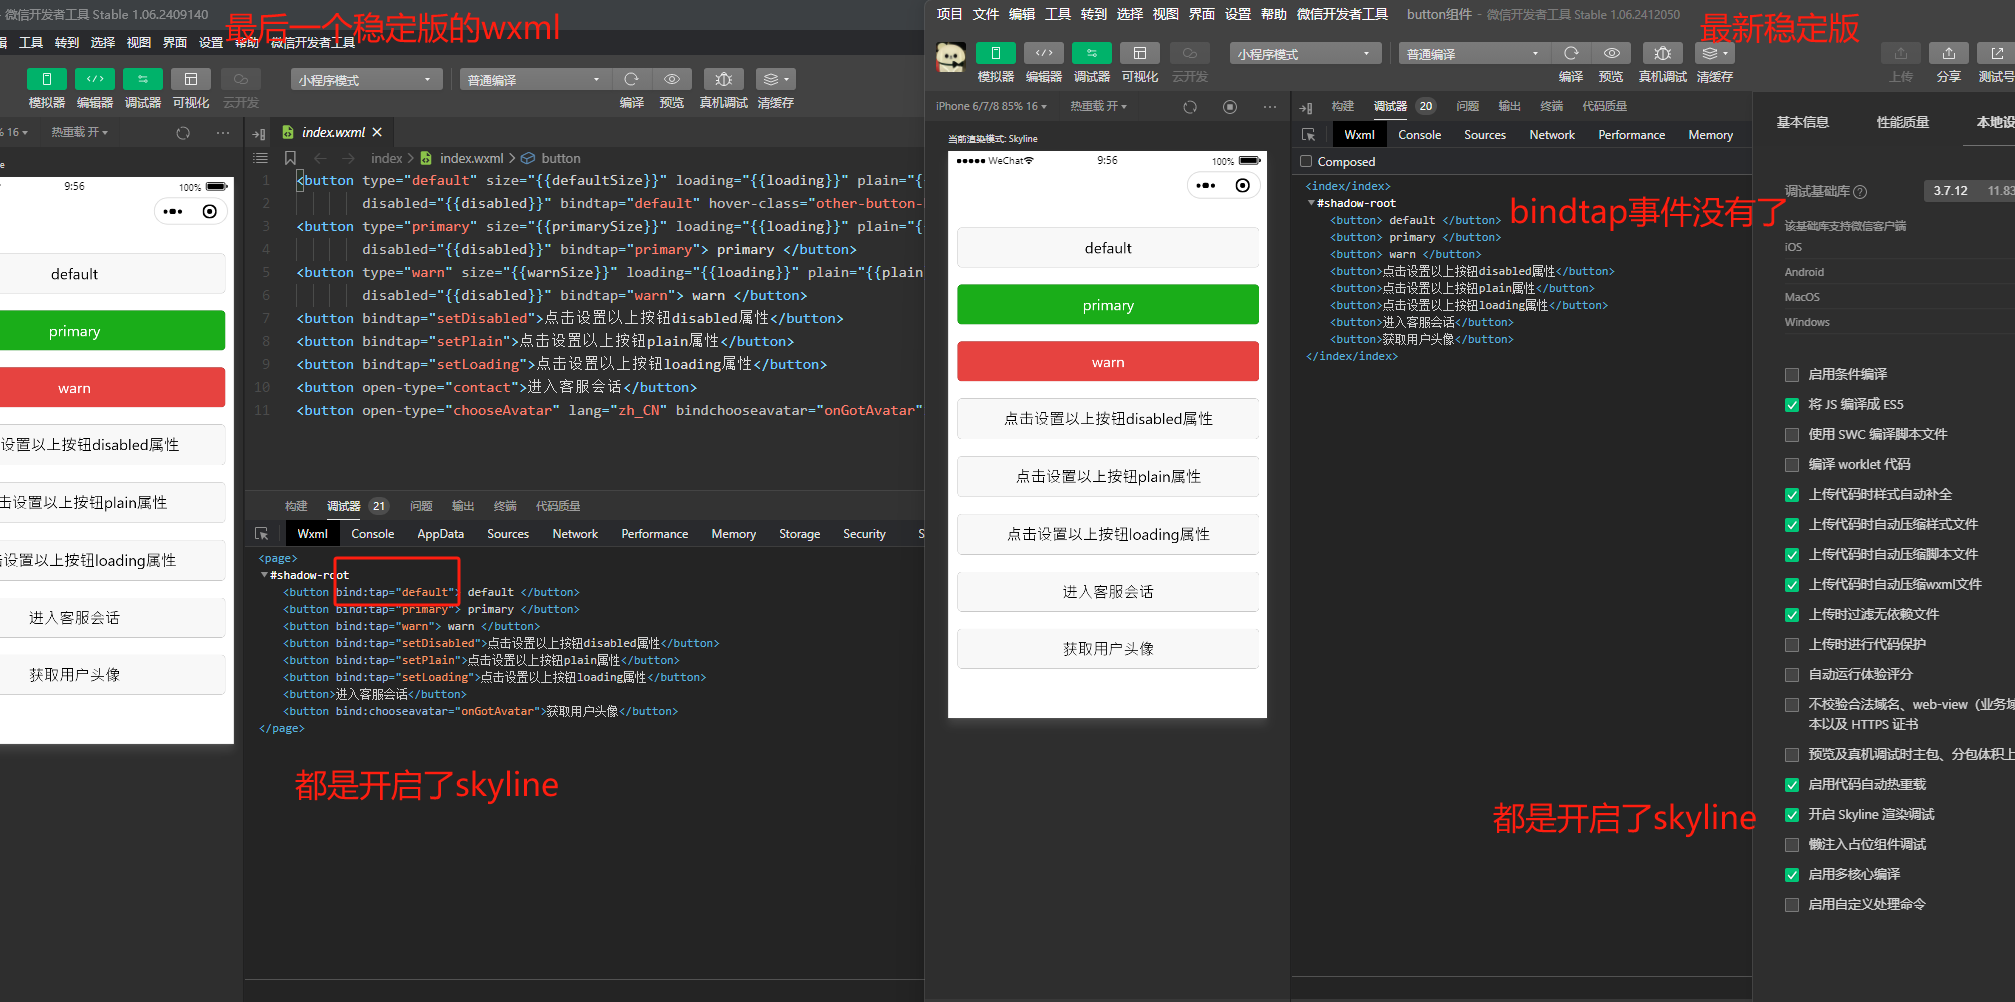Viewport: 2015px width, 1002px height.
Task: Tap red warn button in right simulator
Action: pyautogui.click(x=1108, y=362)
